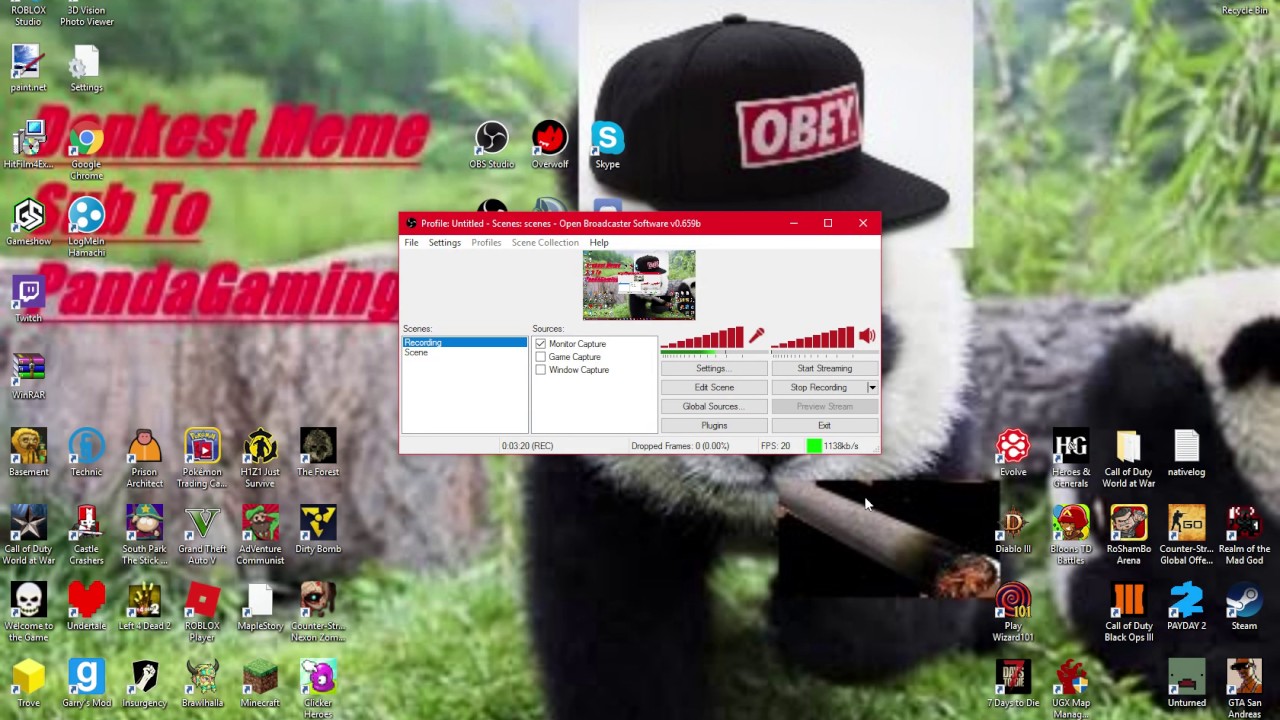Image resolution: width=1280 pixels, height=720 pixels.
Task: Open the File menu in OBS
Action: [411, 243]
